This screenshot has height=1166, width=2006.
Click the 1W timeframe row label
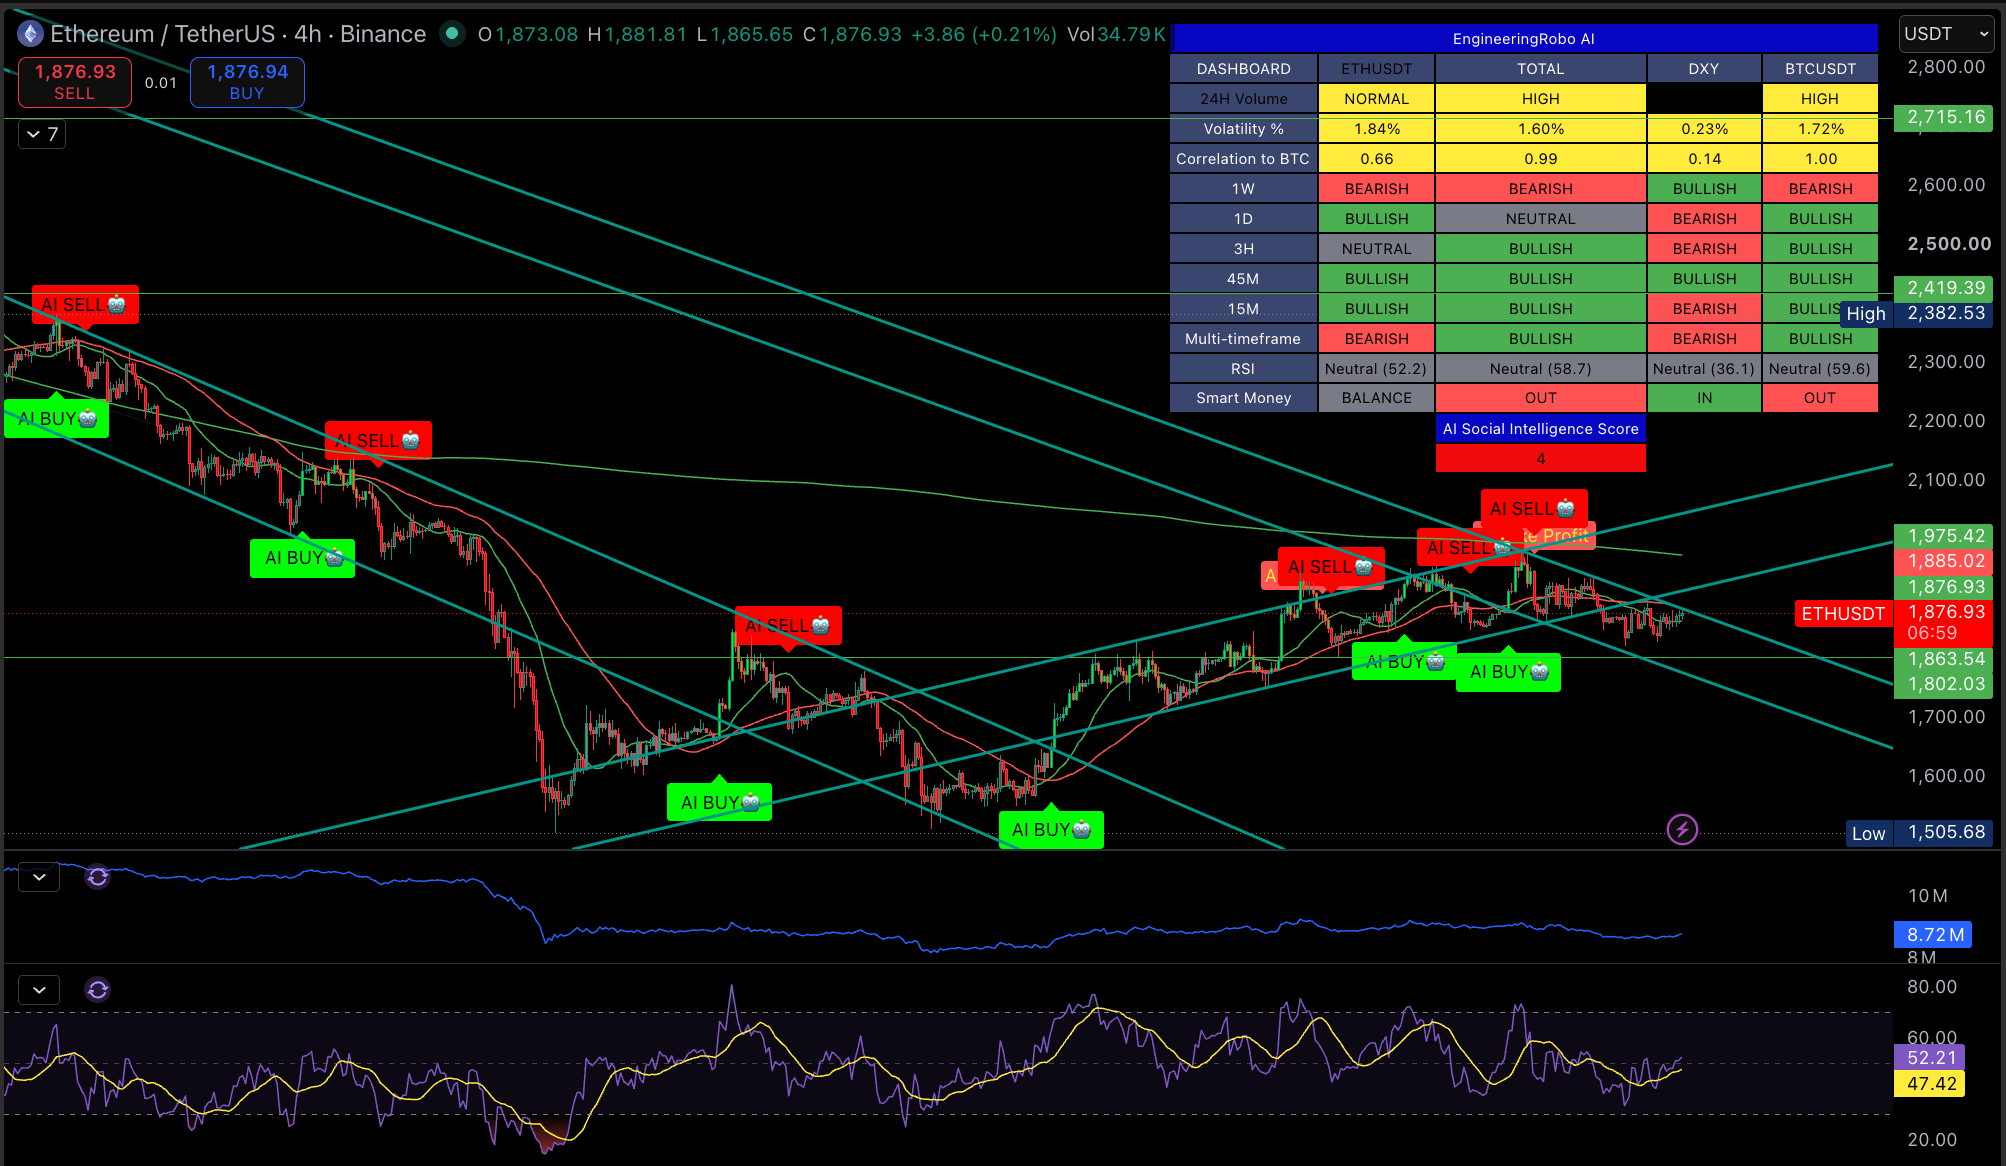(x=1244, y=189)
